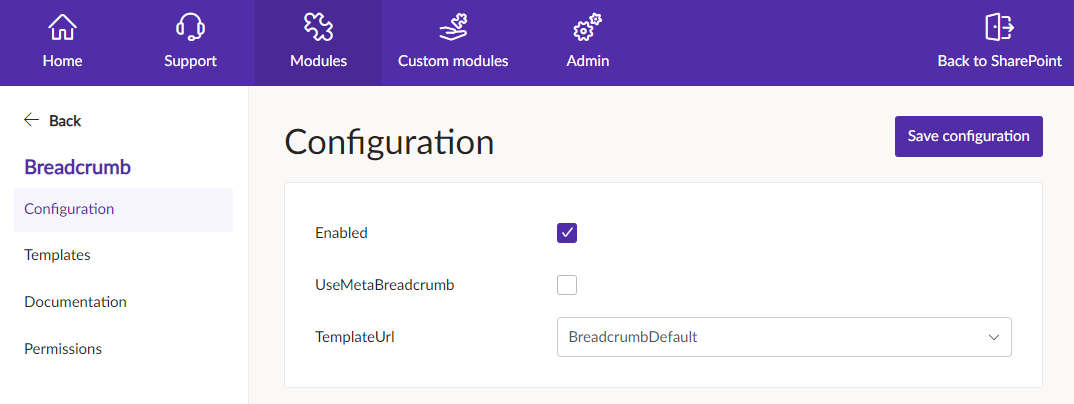The height and width of the screenshot is (404, 1074).
Task: Click the Breadcrumb heading in sidebar
Action: (x=77, y=166)
